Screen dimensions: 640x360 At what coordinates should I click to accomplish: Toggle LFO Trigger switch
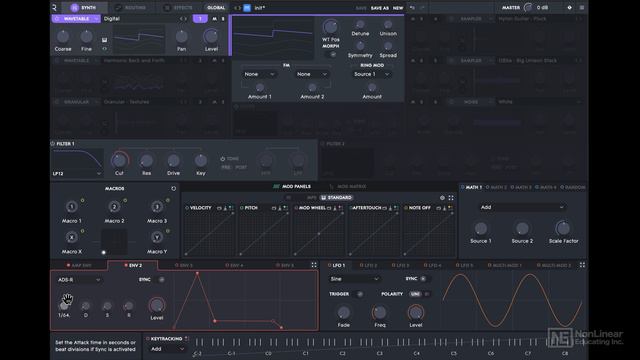click(x=359, y=294)
